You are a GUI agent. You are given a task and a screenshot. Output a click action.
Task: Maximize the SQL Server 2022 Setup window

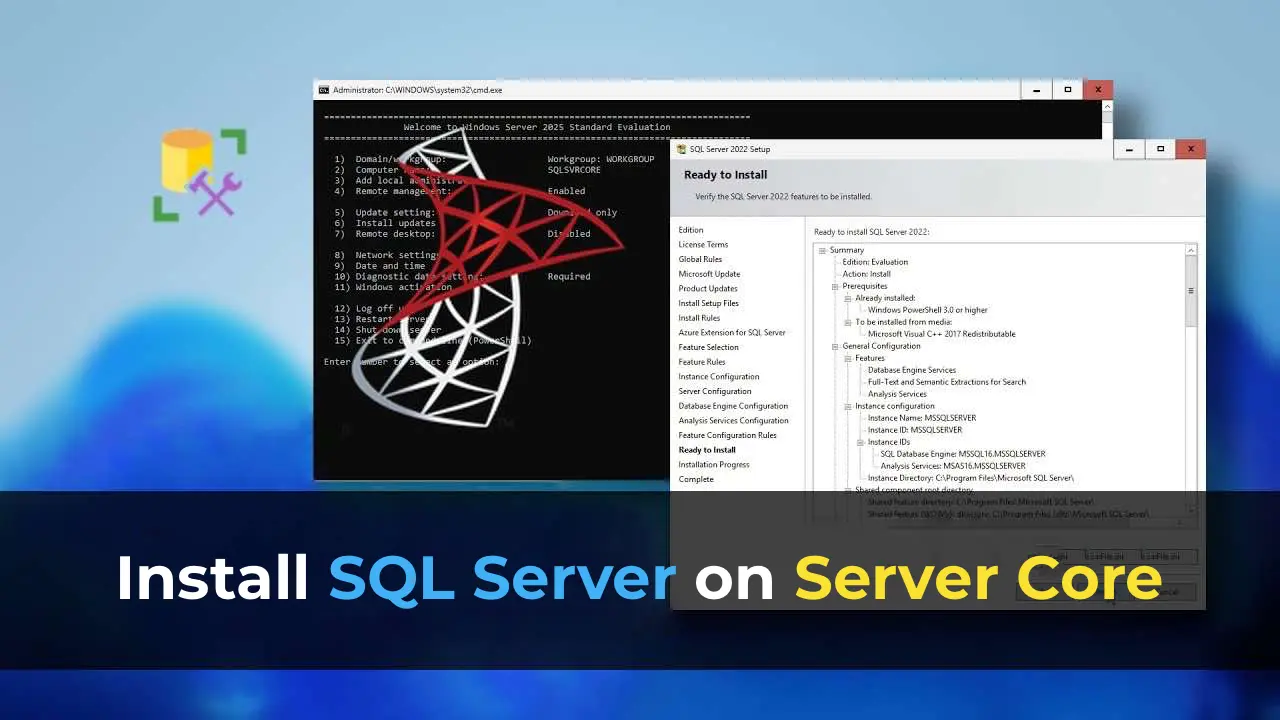(1160, 149)
